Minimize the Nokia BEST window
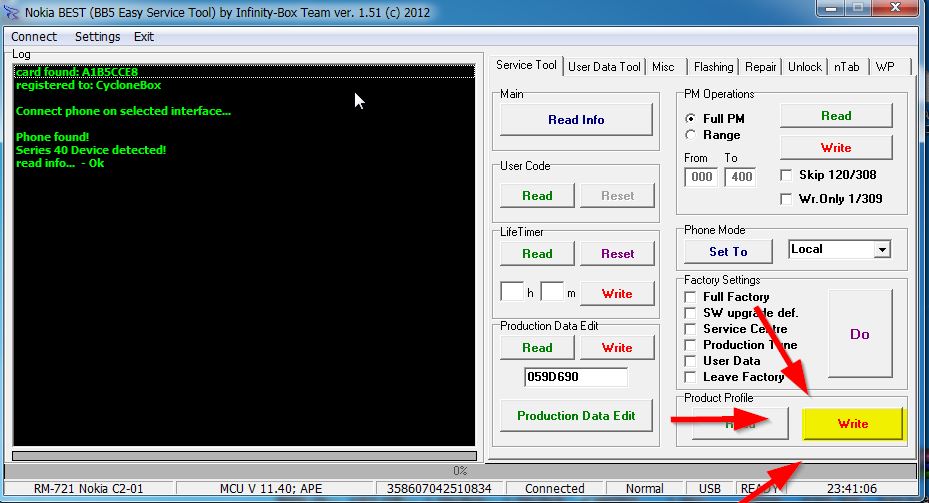The width and height of the screenshot is (929, 503). [x=831, y=8]
